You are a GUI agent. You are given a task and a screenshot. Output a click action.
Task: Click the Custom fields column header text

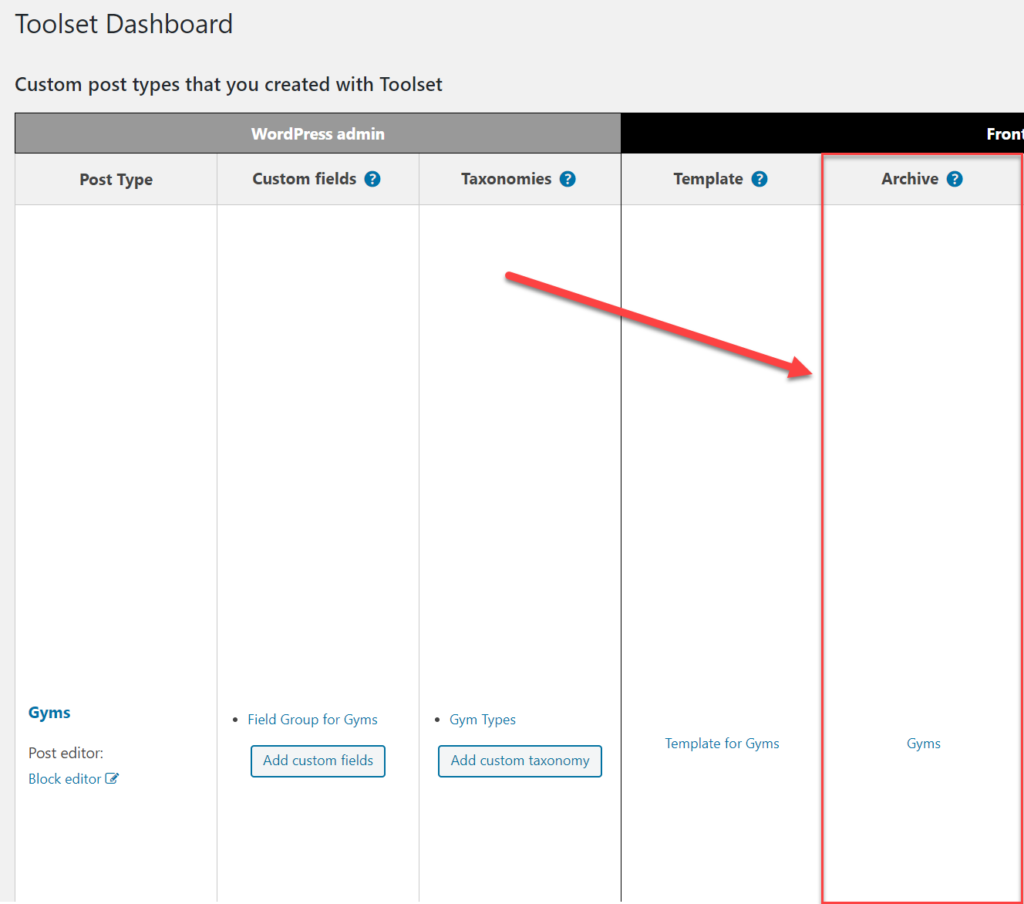(304, 179)
